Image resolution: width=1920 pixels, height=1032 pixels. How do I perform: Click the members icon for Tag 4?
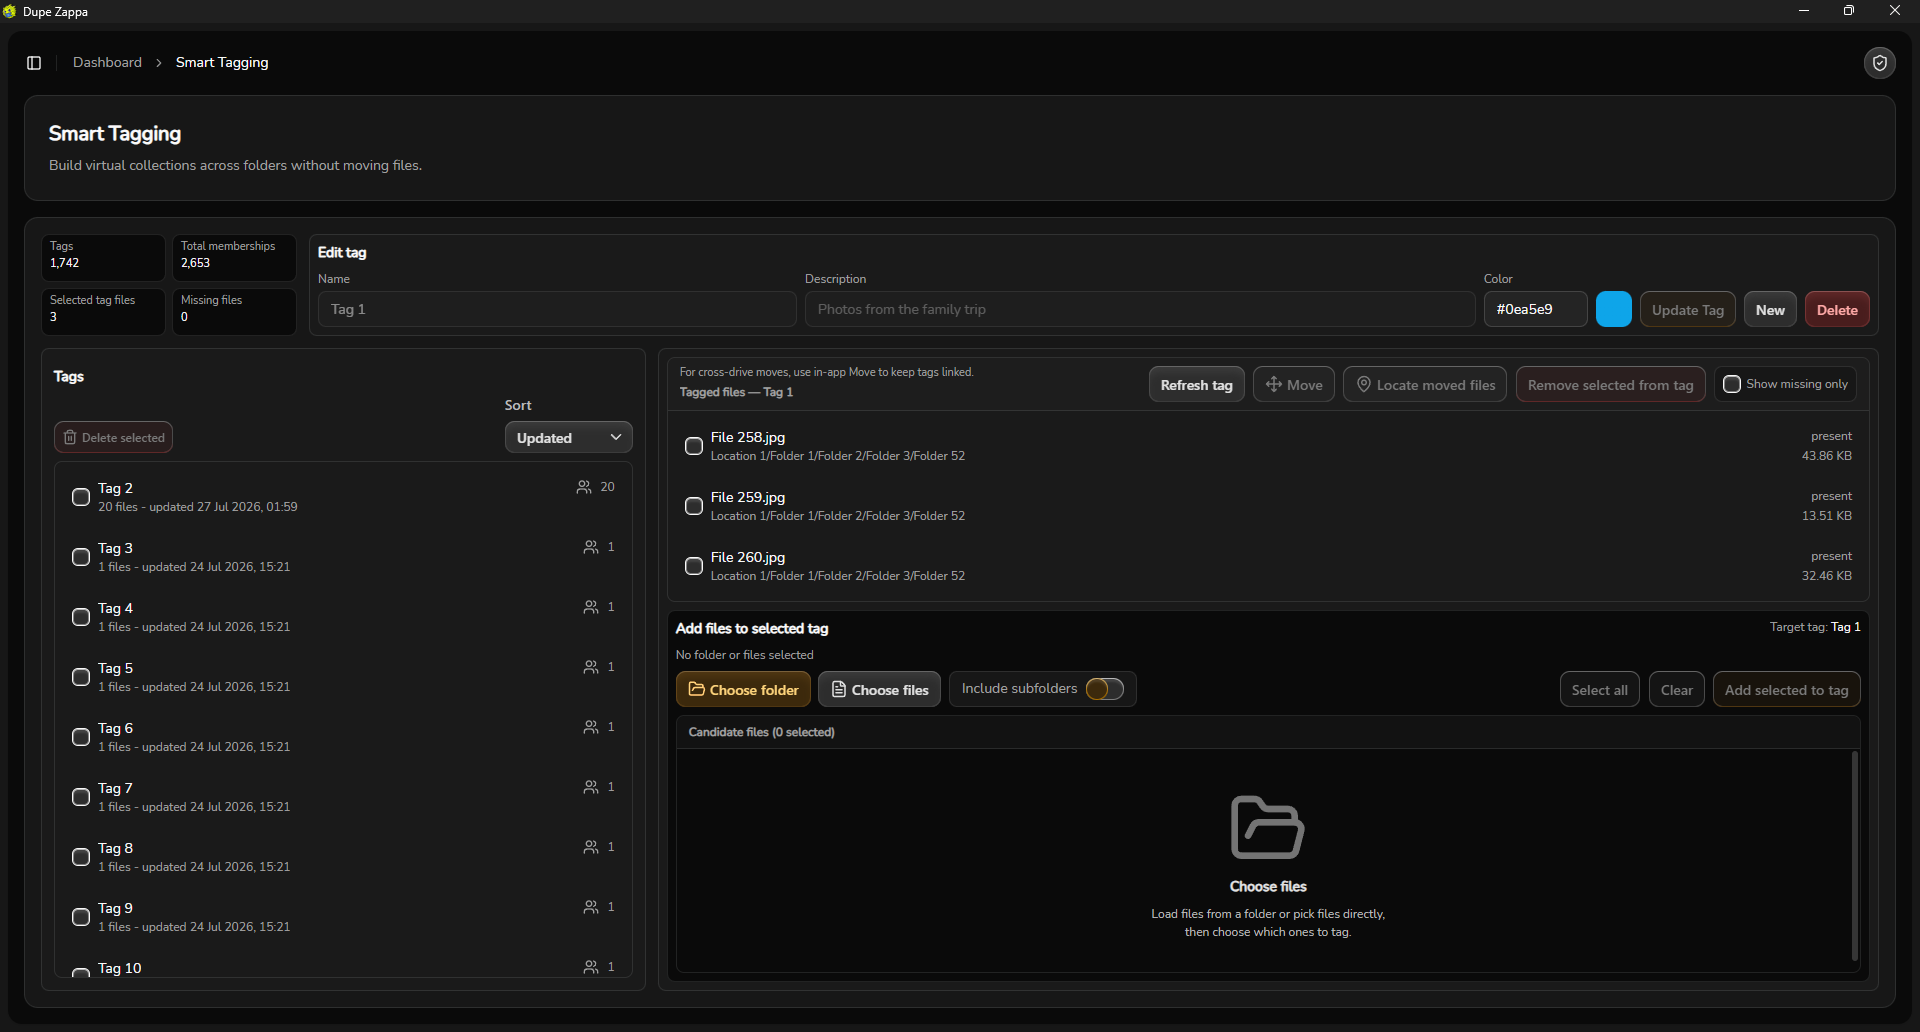point(591,607)
